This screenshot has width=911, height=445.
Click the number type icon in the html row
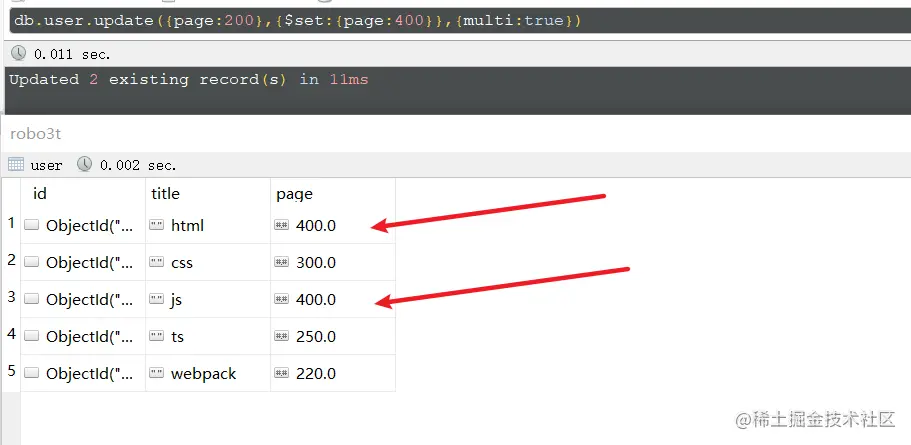(x=282, y=225)
